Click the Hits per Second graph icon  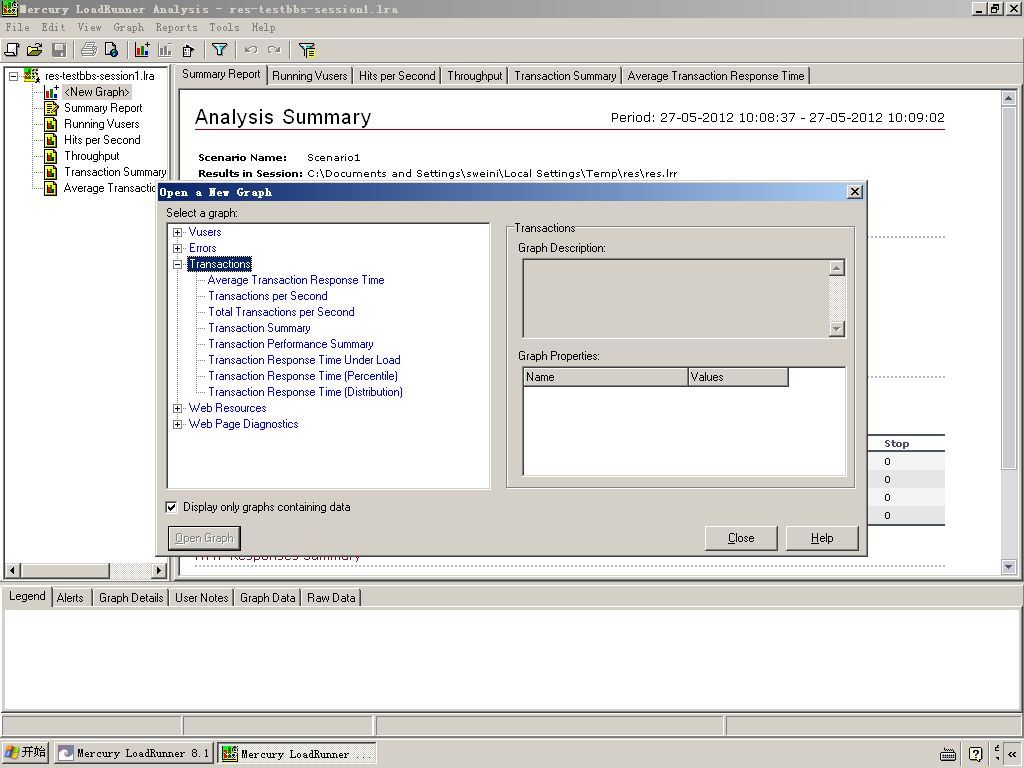pyautogui.click(x=51, y=140)
